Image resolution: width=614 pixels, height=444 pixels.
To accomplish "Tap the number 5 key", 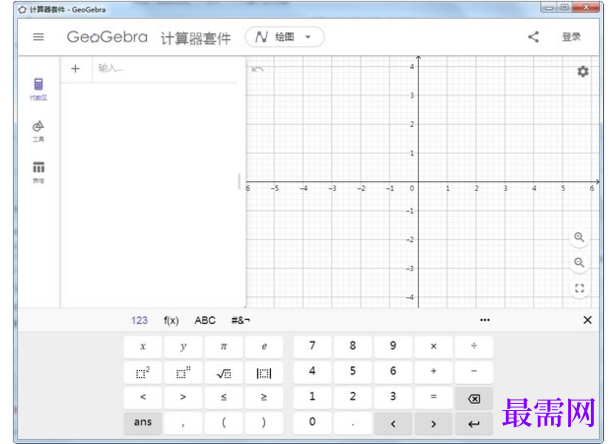I will (353, 372).
